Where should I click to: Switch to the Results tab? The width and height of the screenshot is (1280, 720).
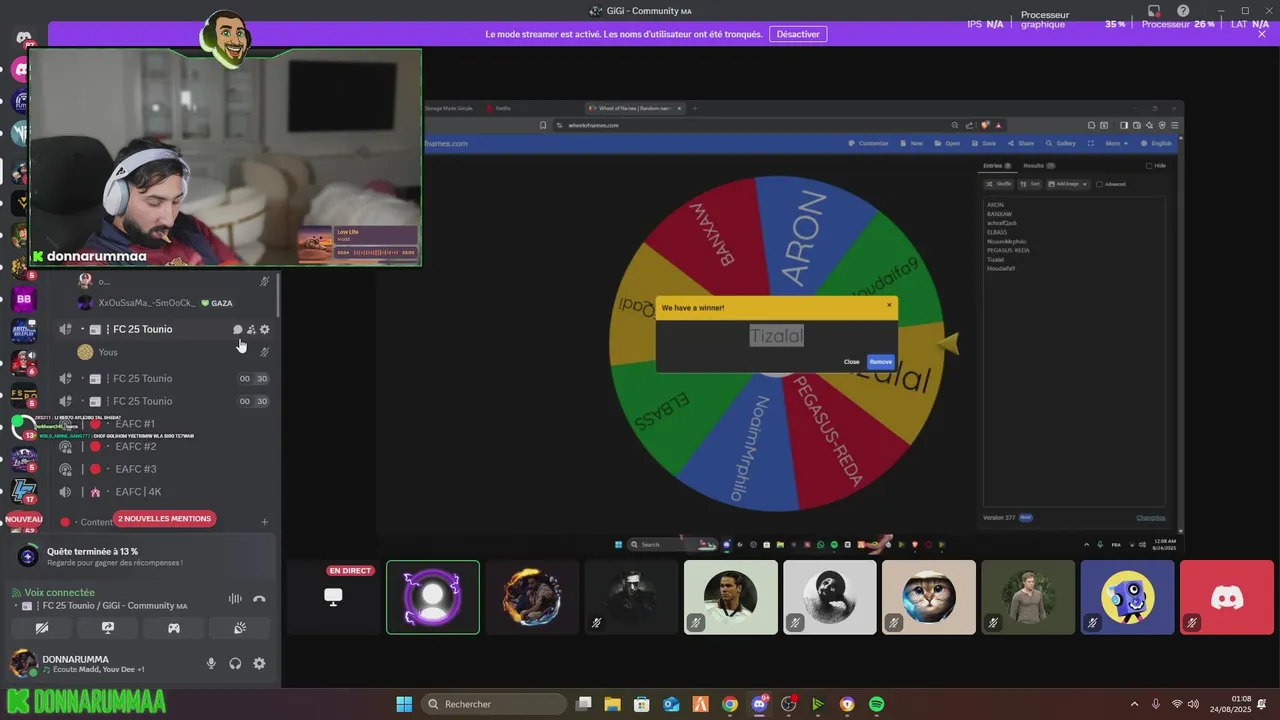pyautogui.click(x=1038, y=166)
